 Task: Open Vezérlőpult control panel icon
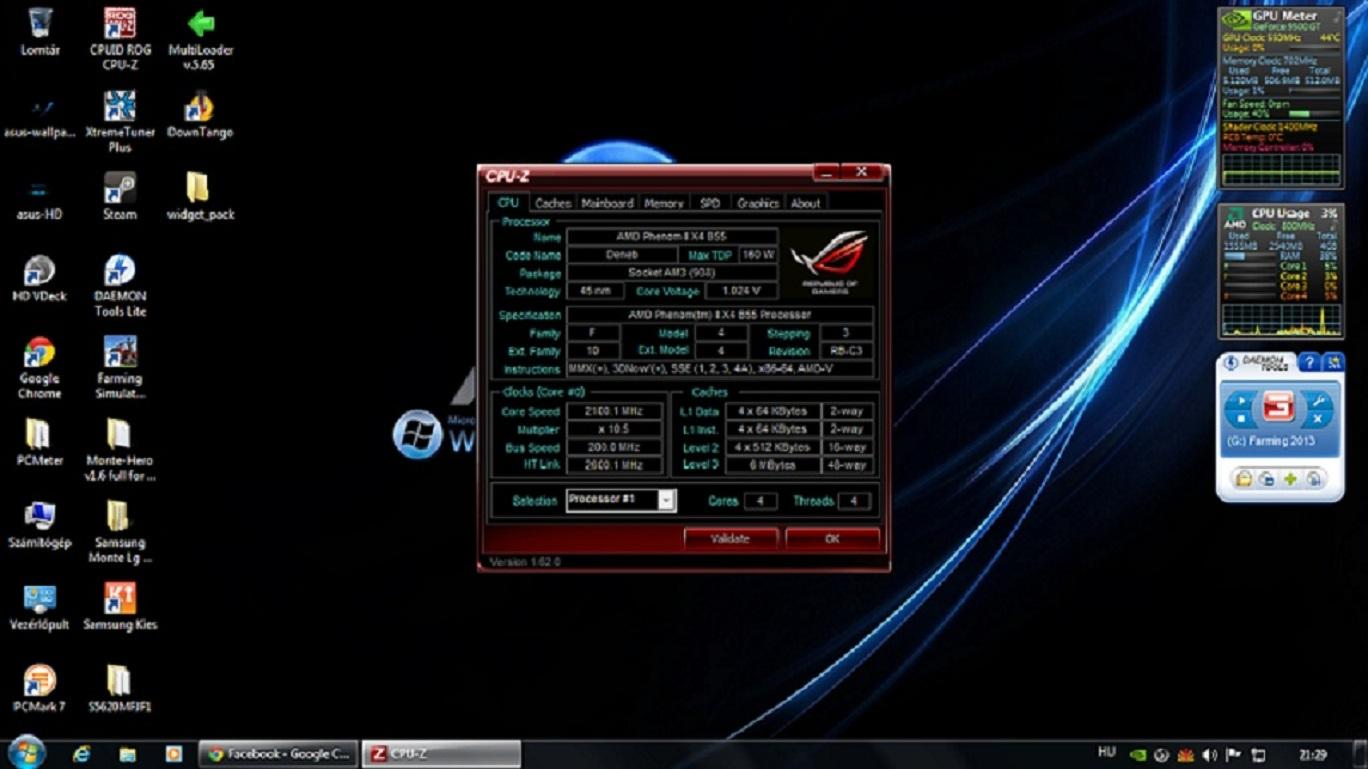click(40, 607)
